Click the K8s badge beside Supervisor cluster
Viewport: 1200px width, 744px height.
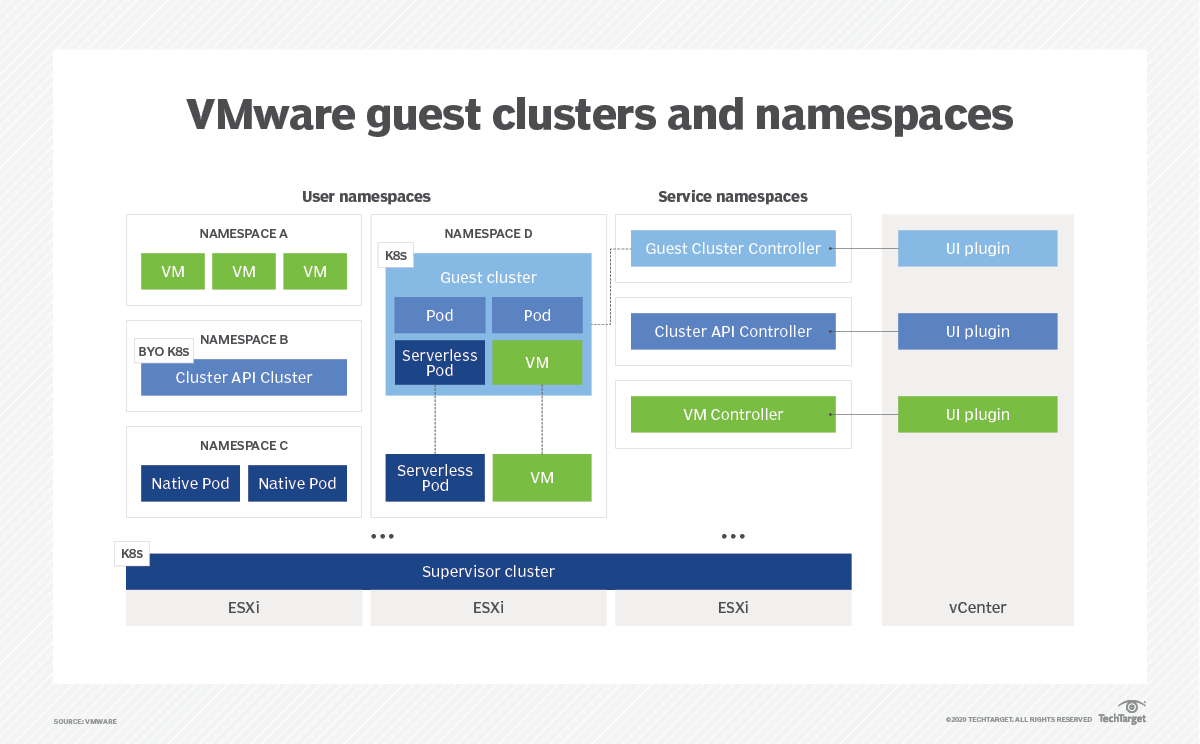131,553
